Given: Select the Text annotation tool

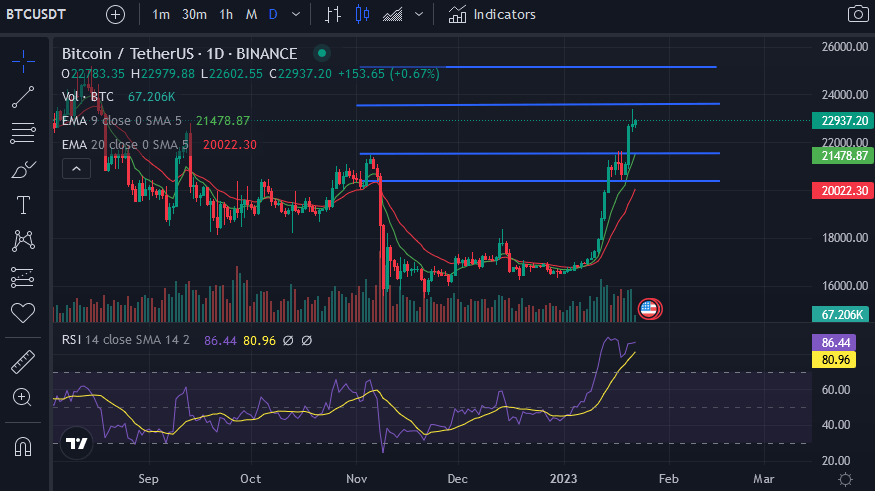Looking at the screenshot, I should tap(23, 205).
